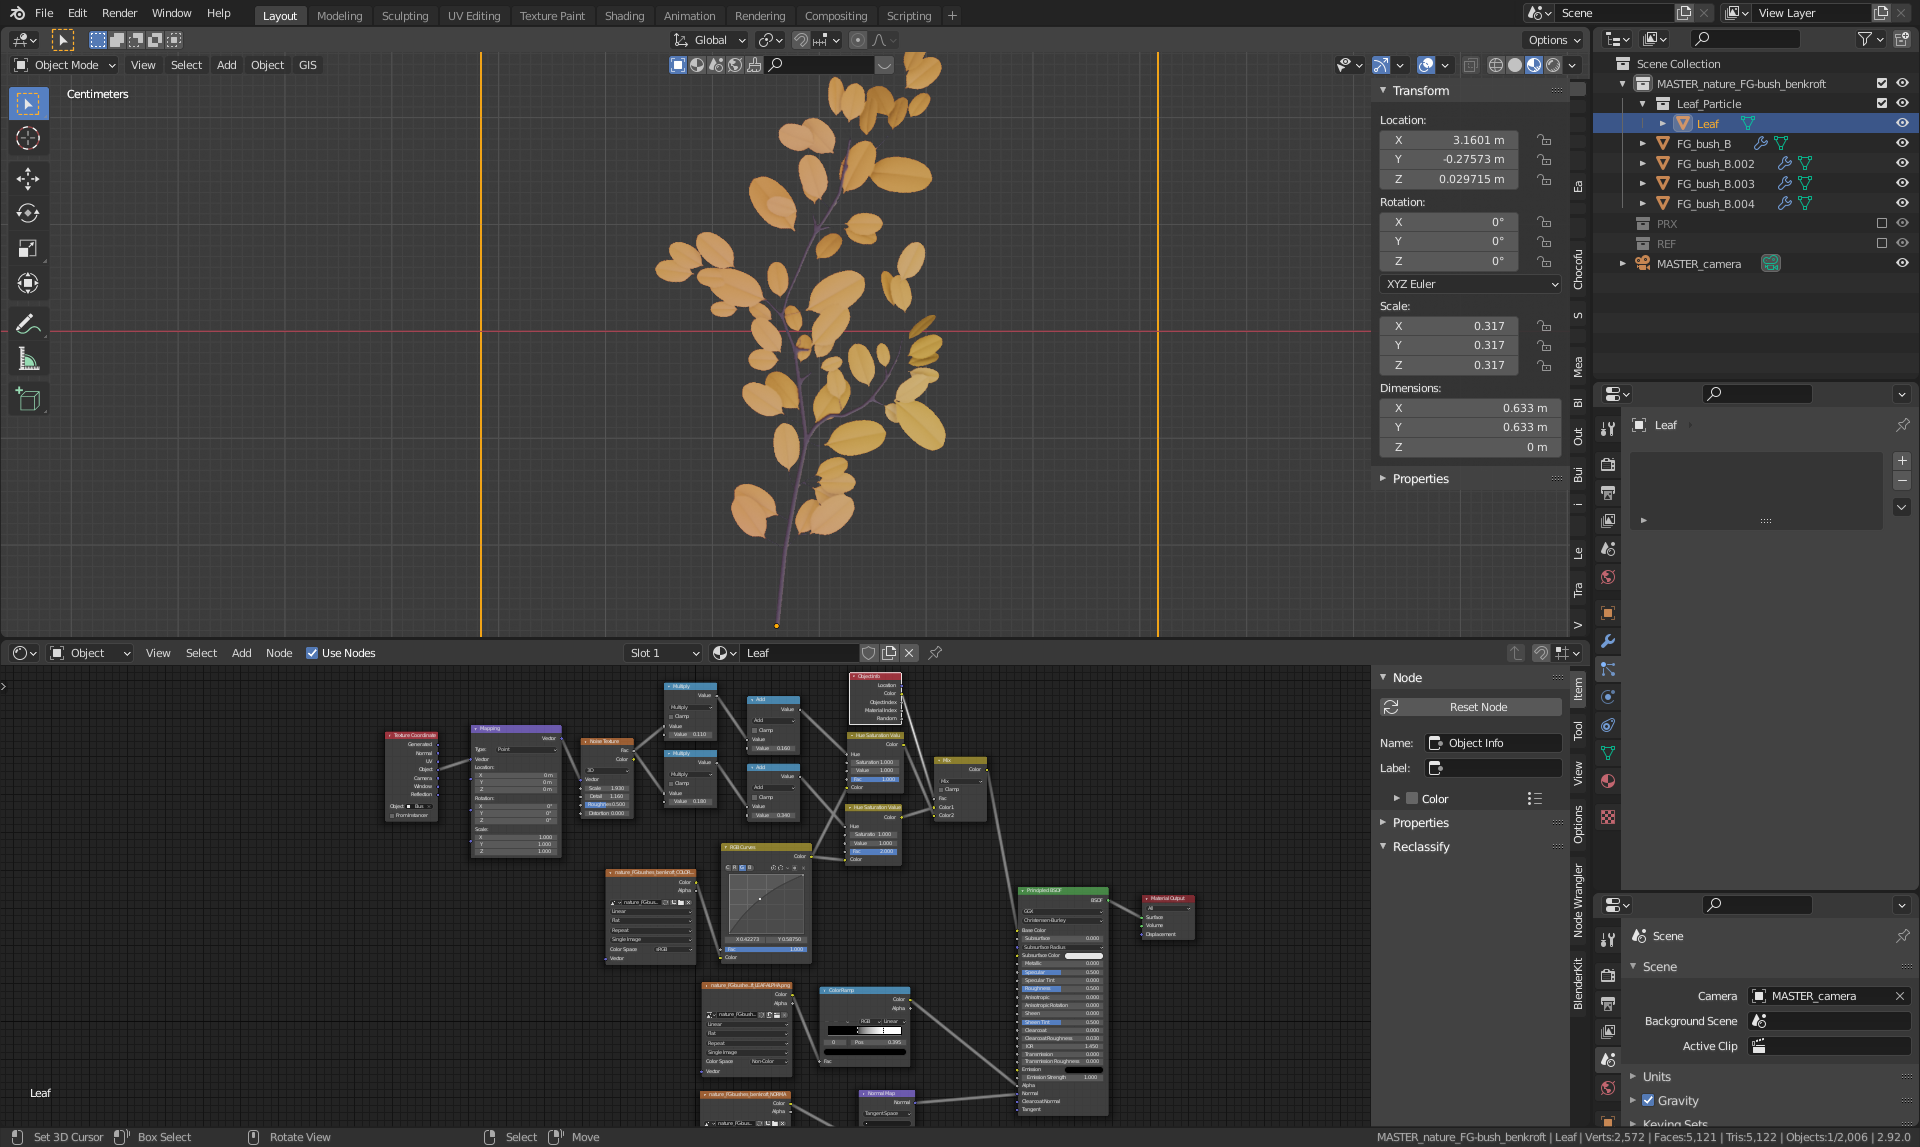This screenshot has width=1920, height=1147.
Task: Click the Subsurface Color swatch in Principled BSDF
Action: pyautogui.click(x=1083, y=955)
